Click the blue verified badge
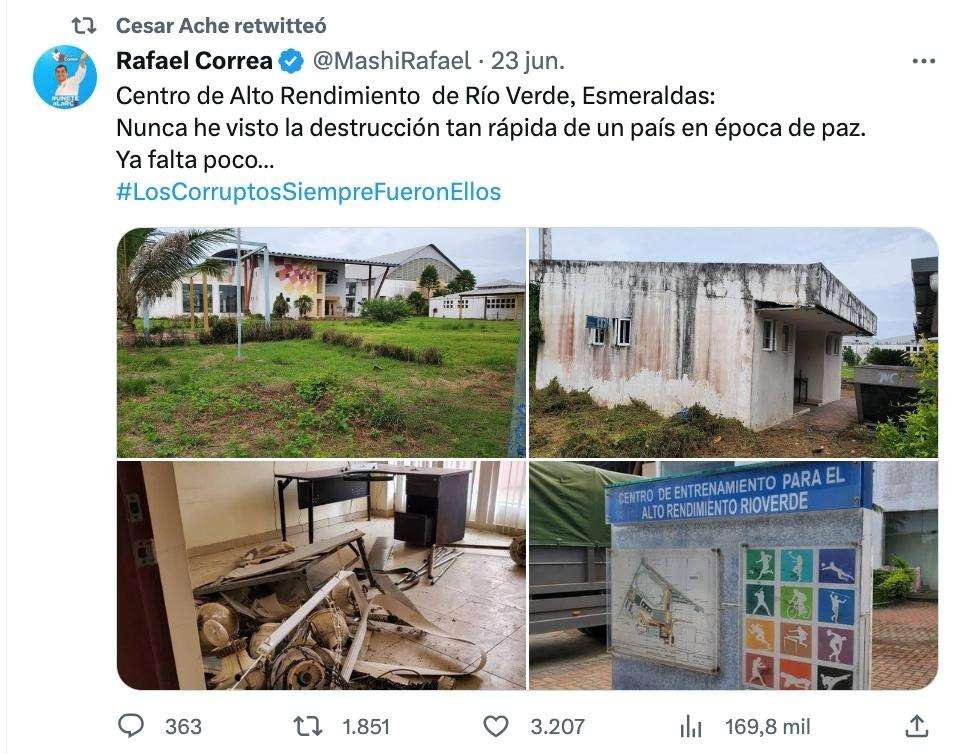The height and width of the screenshot is (754, 954). (x=291, y=61)
